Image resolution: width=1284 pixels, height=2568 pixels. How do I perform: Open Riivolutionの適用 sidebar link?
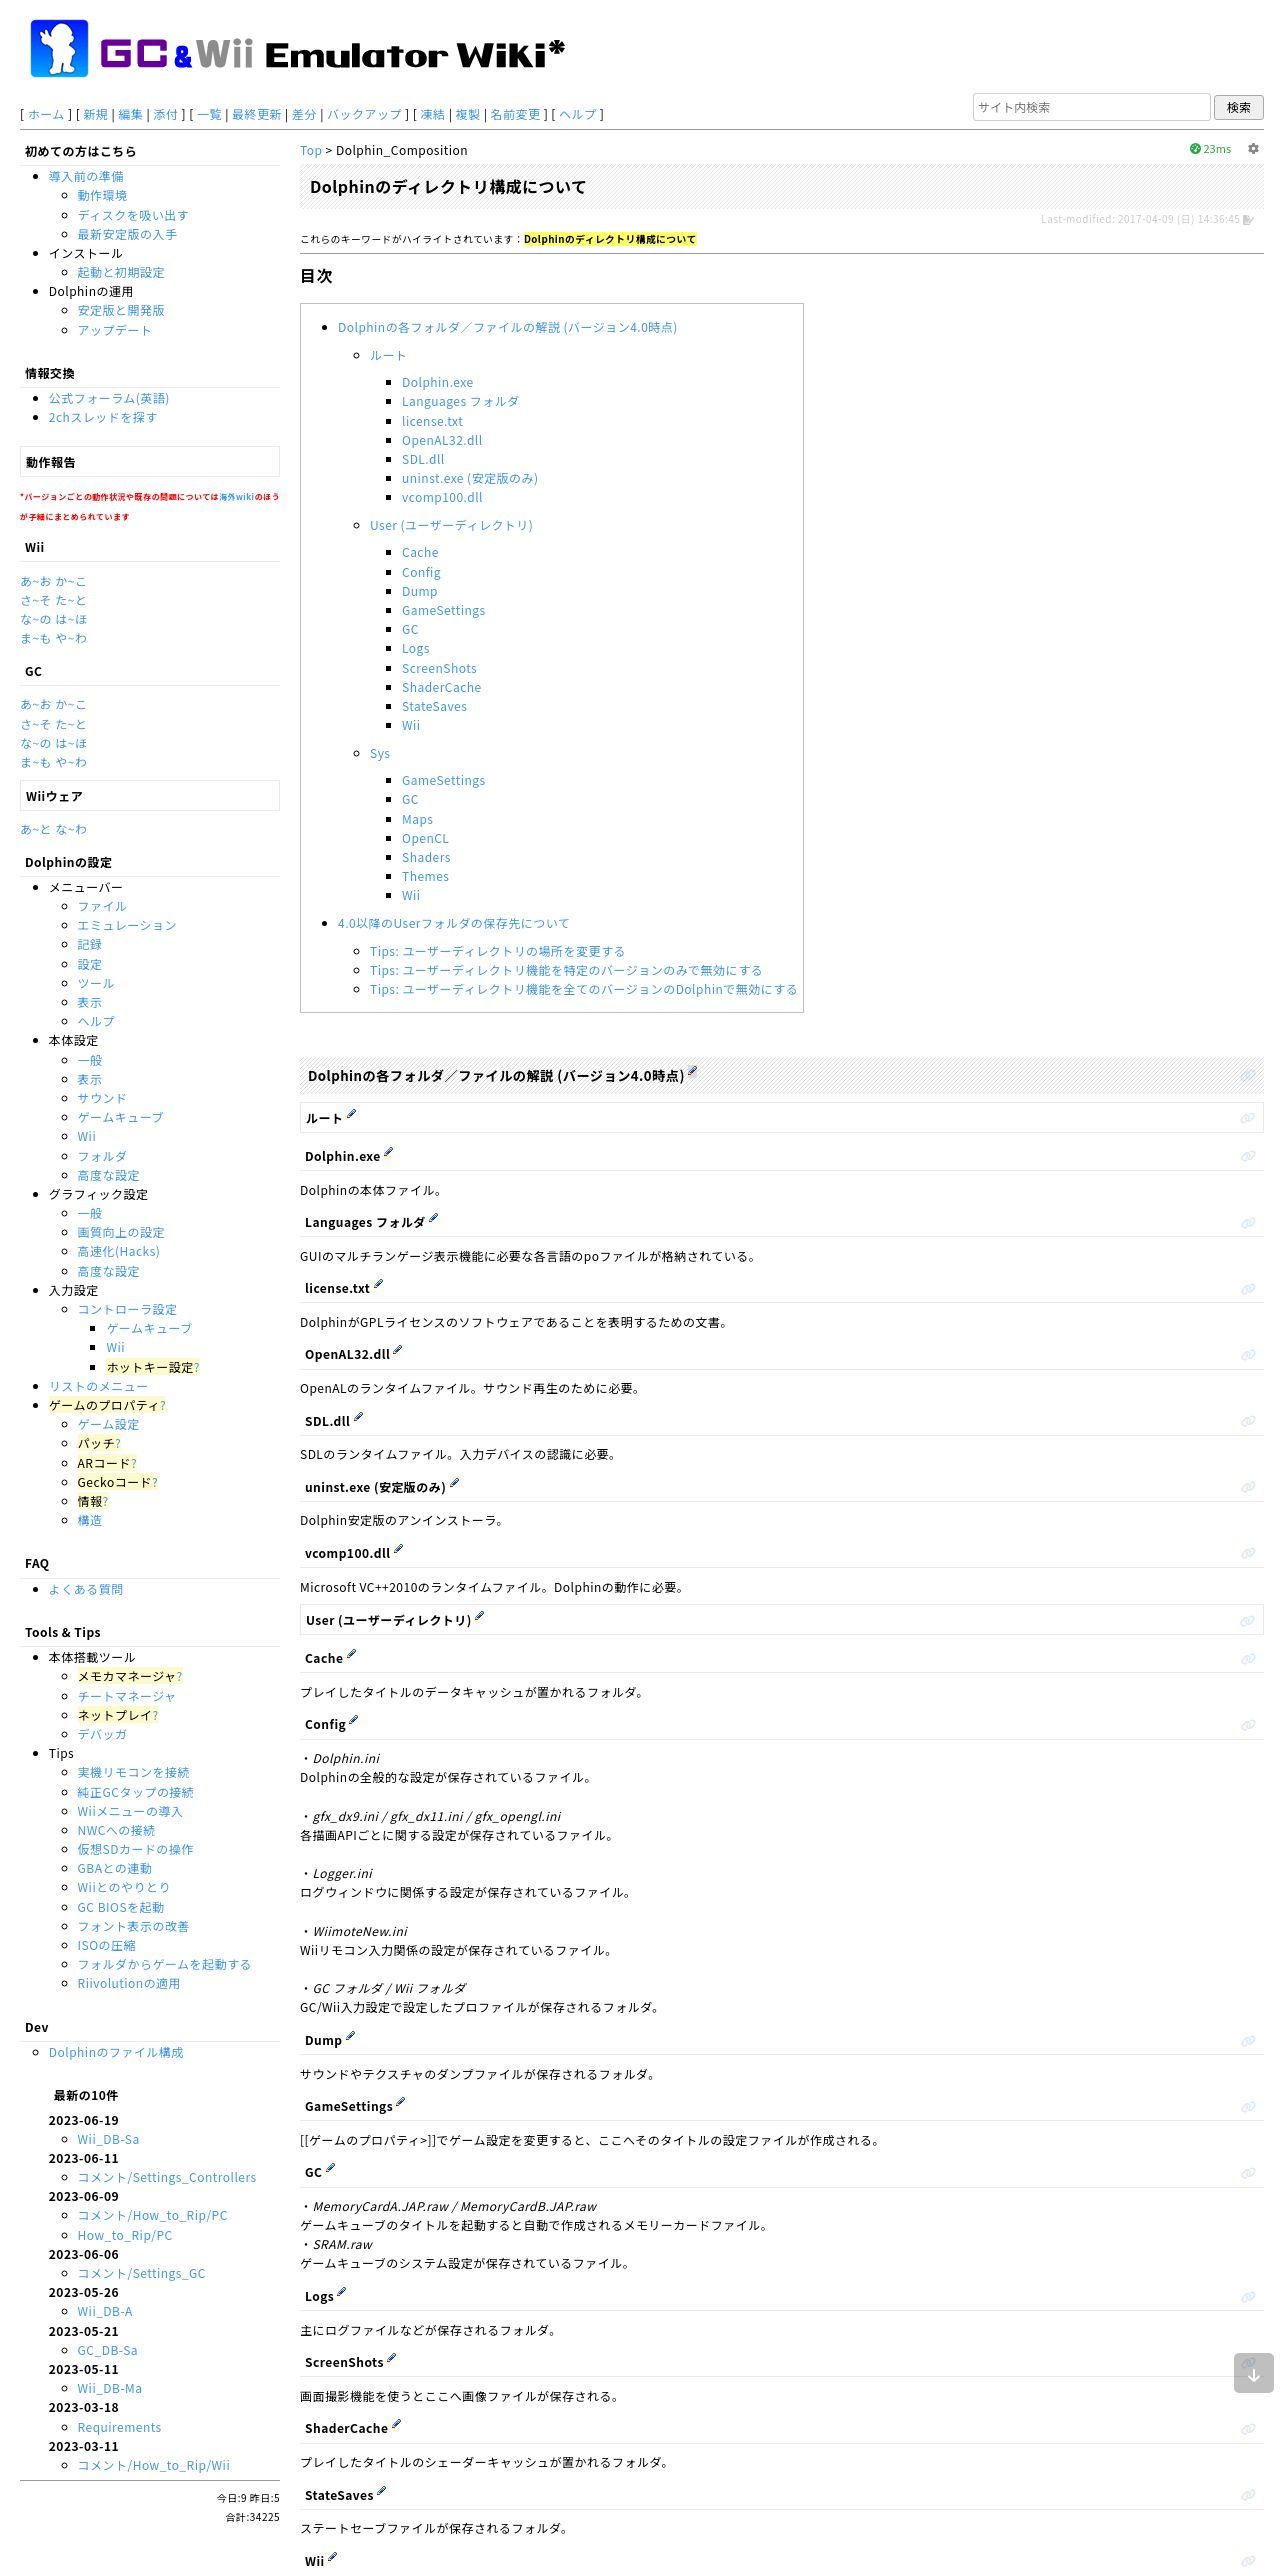[129, 1984]
